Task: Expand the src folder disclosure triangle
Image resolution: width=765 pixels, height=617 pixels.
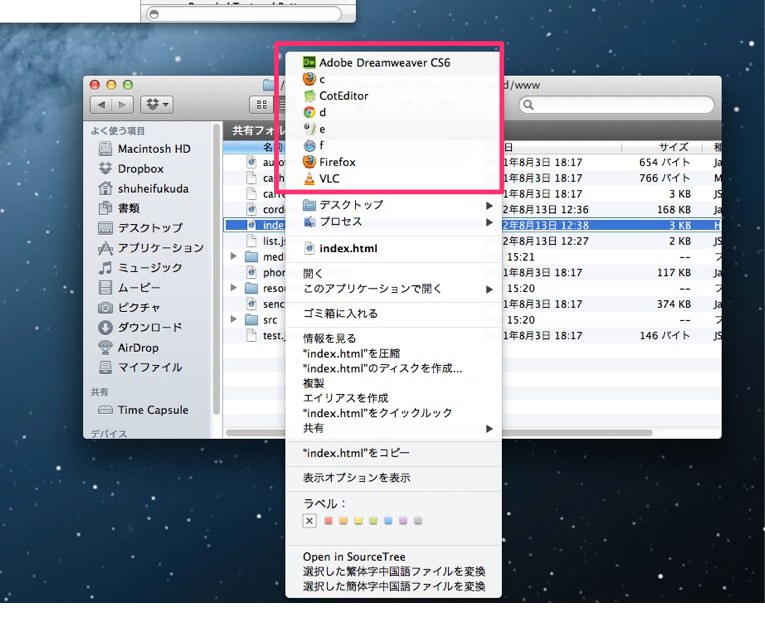Action: 234,319
